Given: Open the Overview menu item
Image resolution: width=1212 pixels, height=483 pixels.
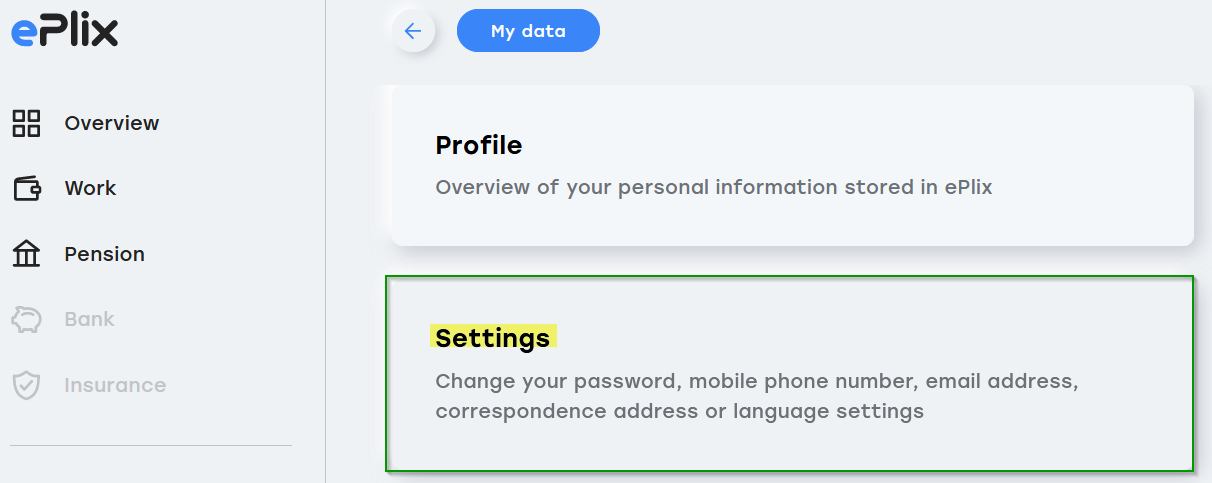Looking at the screenshot, I should (x=112, y=123).
